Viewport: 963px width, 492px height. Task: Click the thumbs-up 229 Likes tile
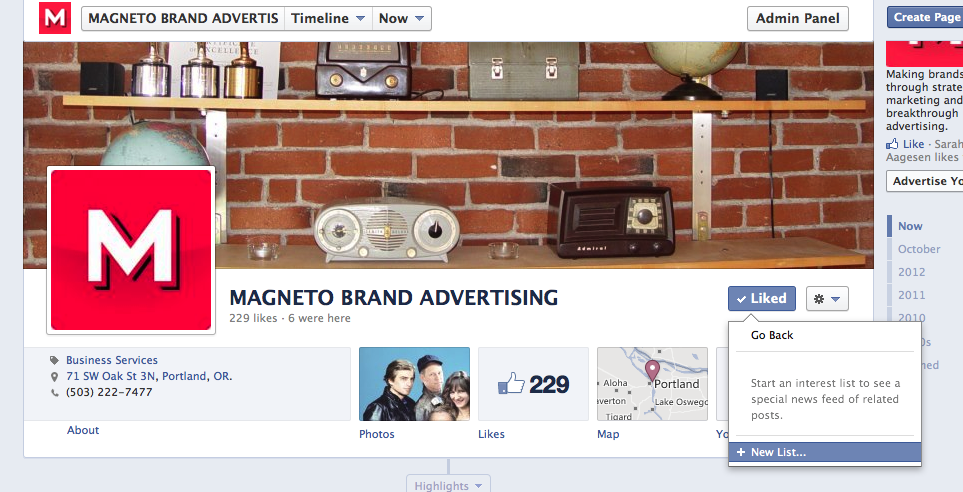[533, 384]
